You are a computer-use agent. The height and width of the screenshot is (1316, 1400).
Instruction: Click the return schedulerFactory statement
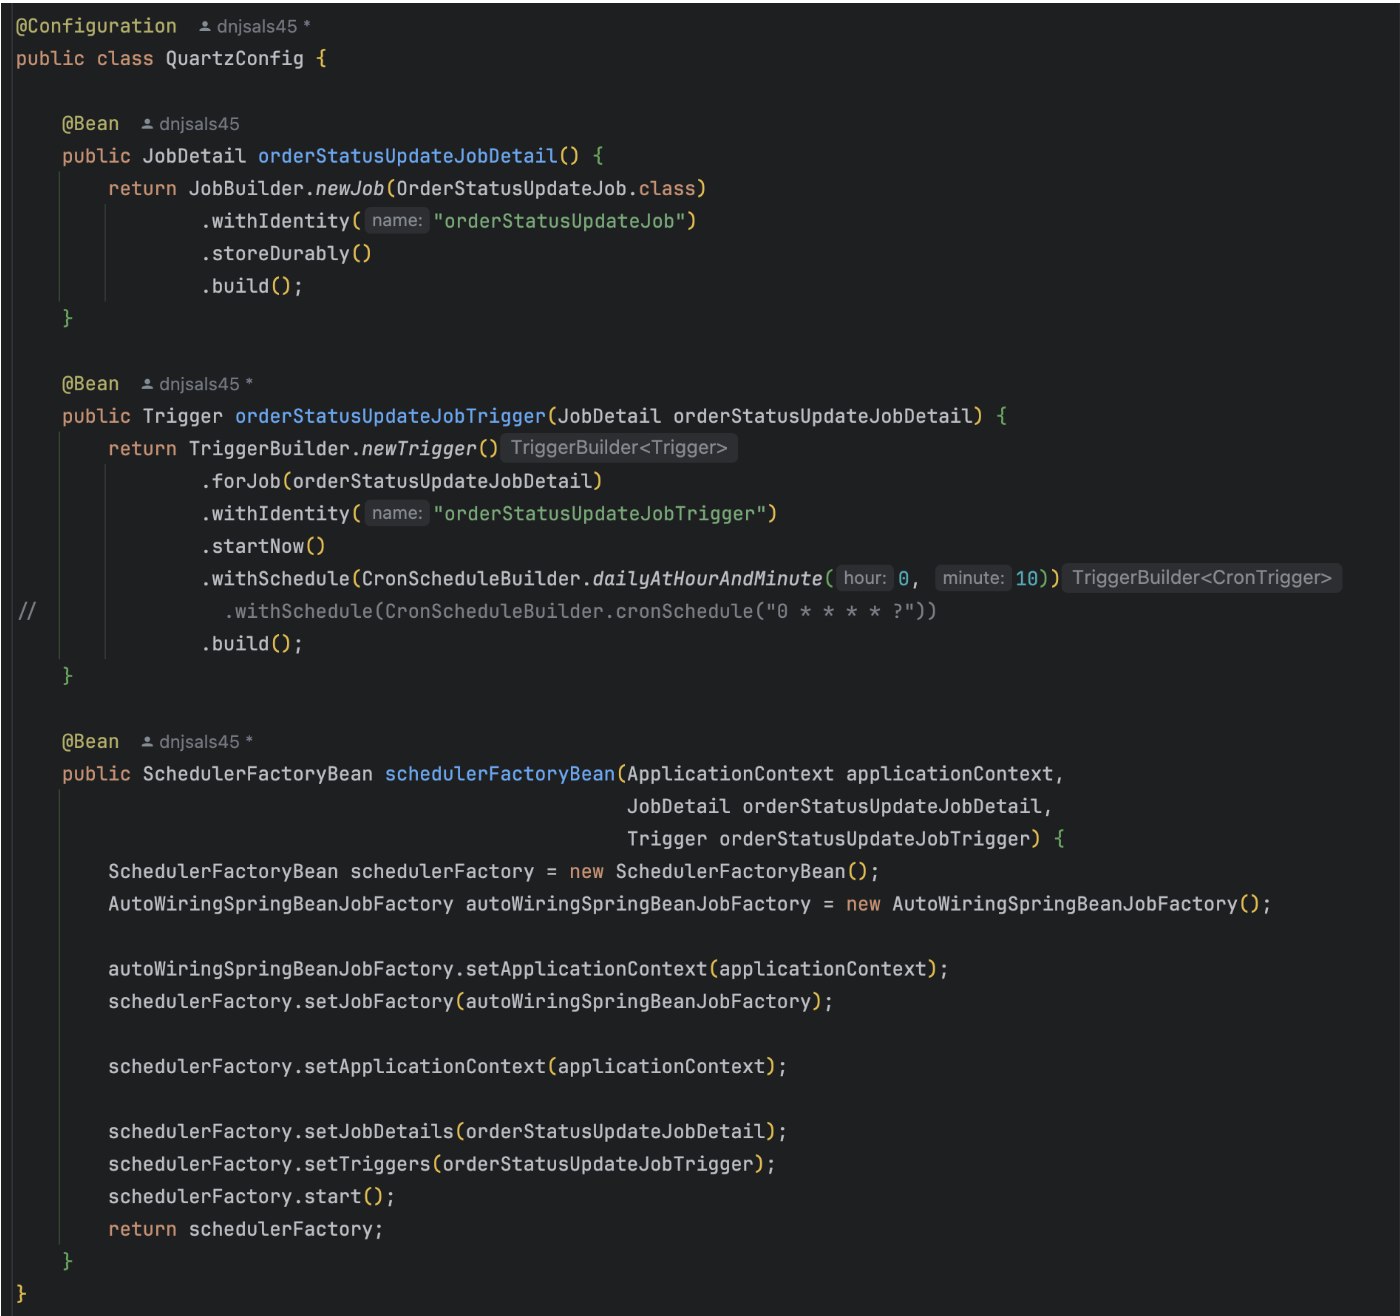click(246, 1229)
